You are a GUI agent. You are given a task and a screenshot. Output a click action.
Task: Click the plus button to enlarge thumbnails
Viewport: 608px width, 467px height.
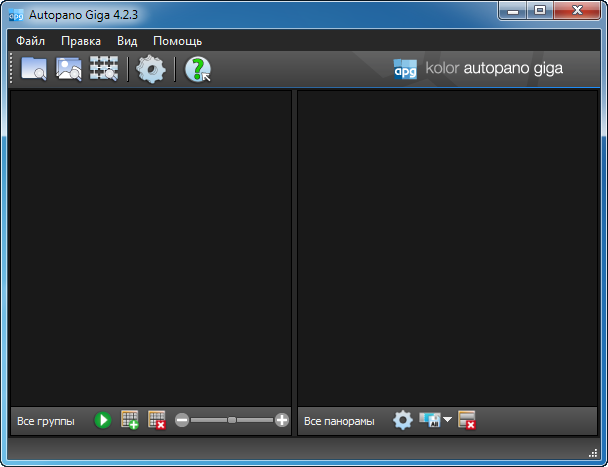click(x=282, y=421)
